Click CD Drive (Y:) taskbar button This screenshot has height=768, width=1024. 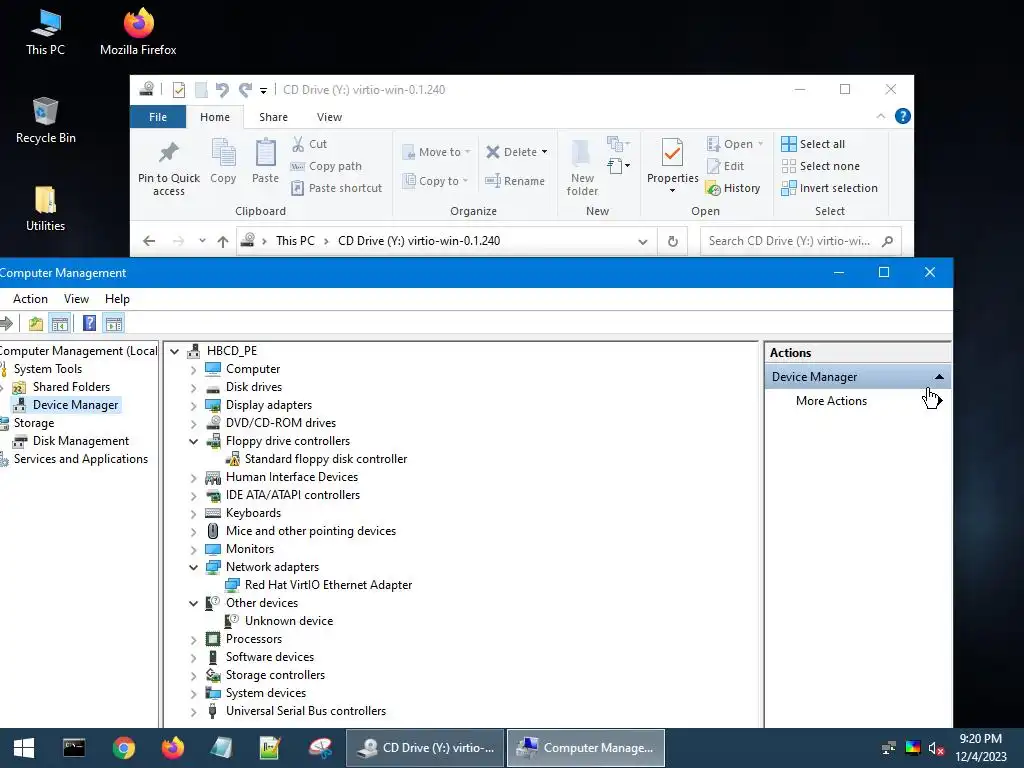(425, 748)
